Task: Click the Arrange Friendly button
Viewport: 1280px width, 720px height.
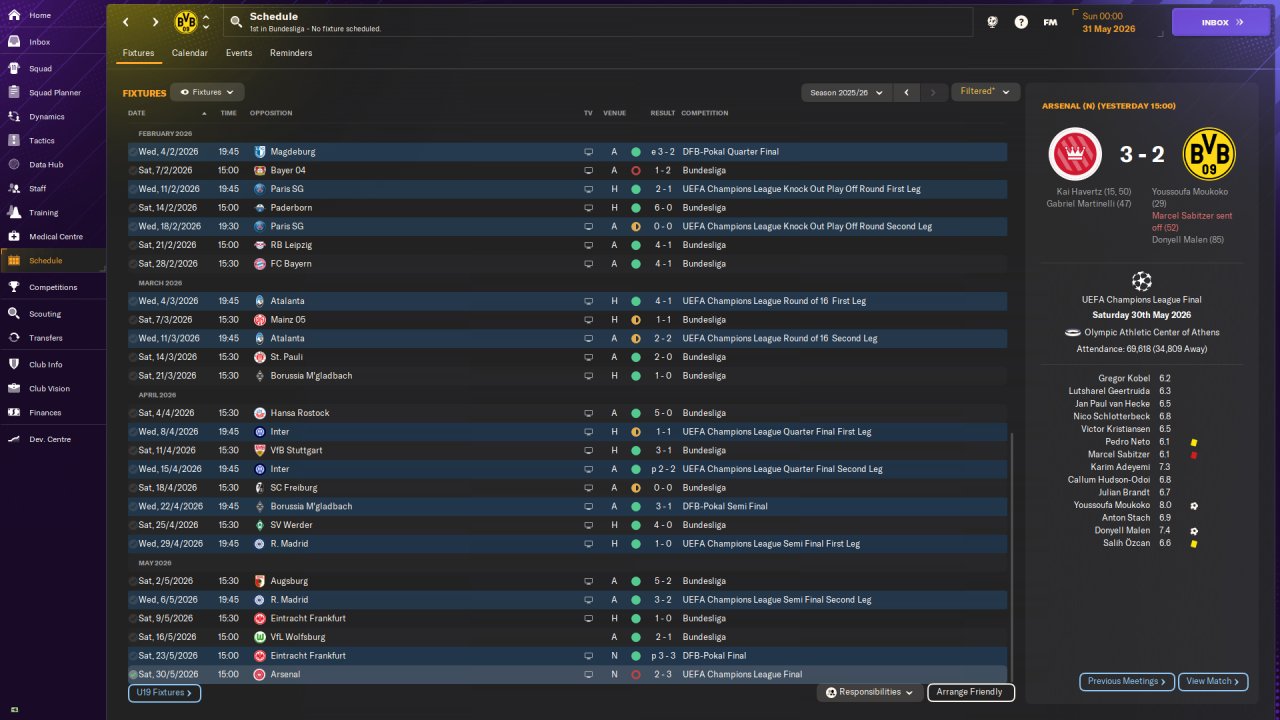Action: coord(971,692)
